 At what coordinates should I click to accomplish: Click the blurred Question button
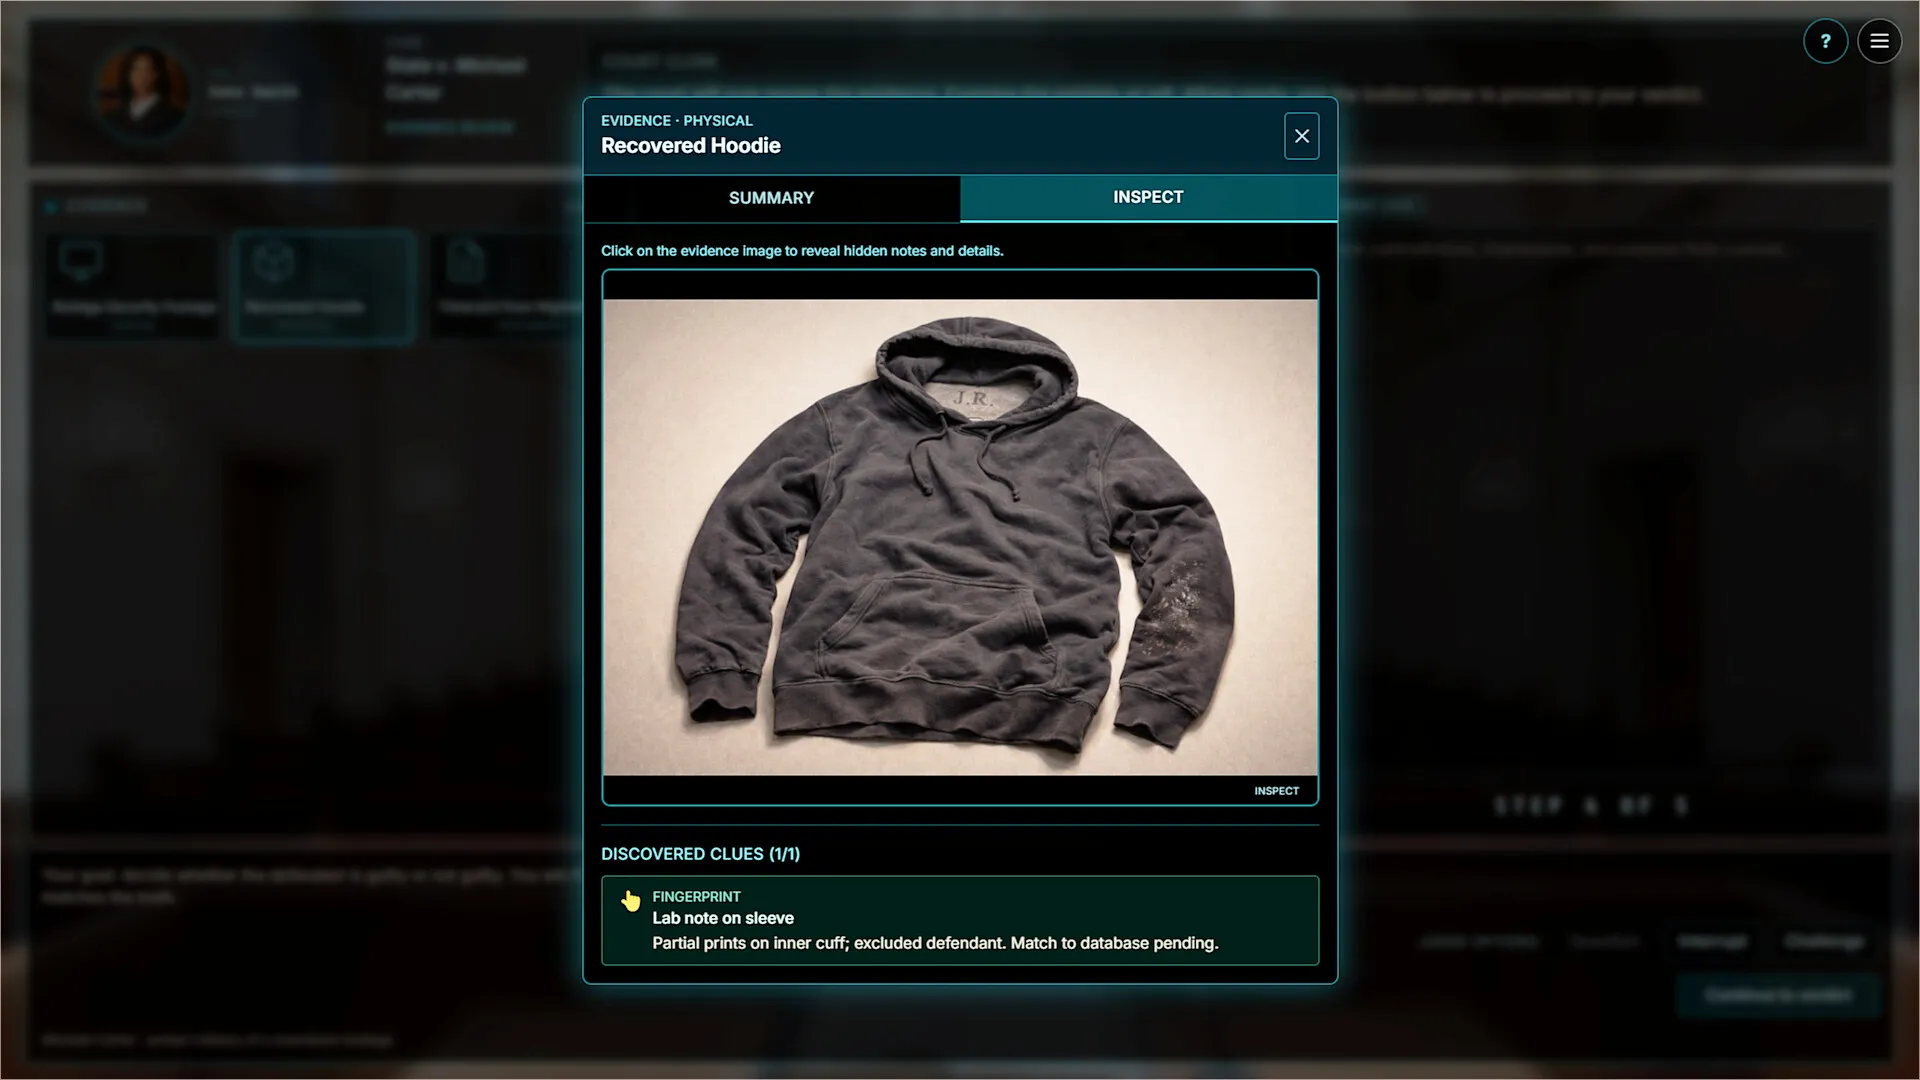[1604, 942]
